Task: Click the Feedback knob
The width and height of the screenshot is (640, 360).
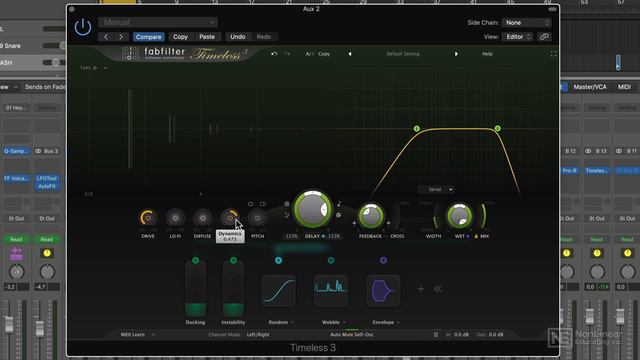Action: pyautogui.click(x=371, y=216)
